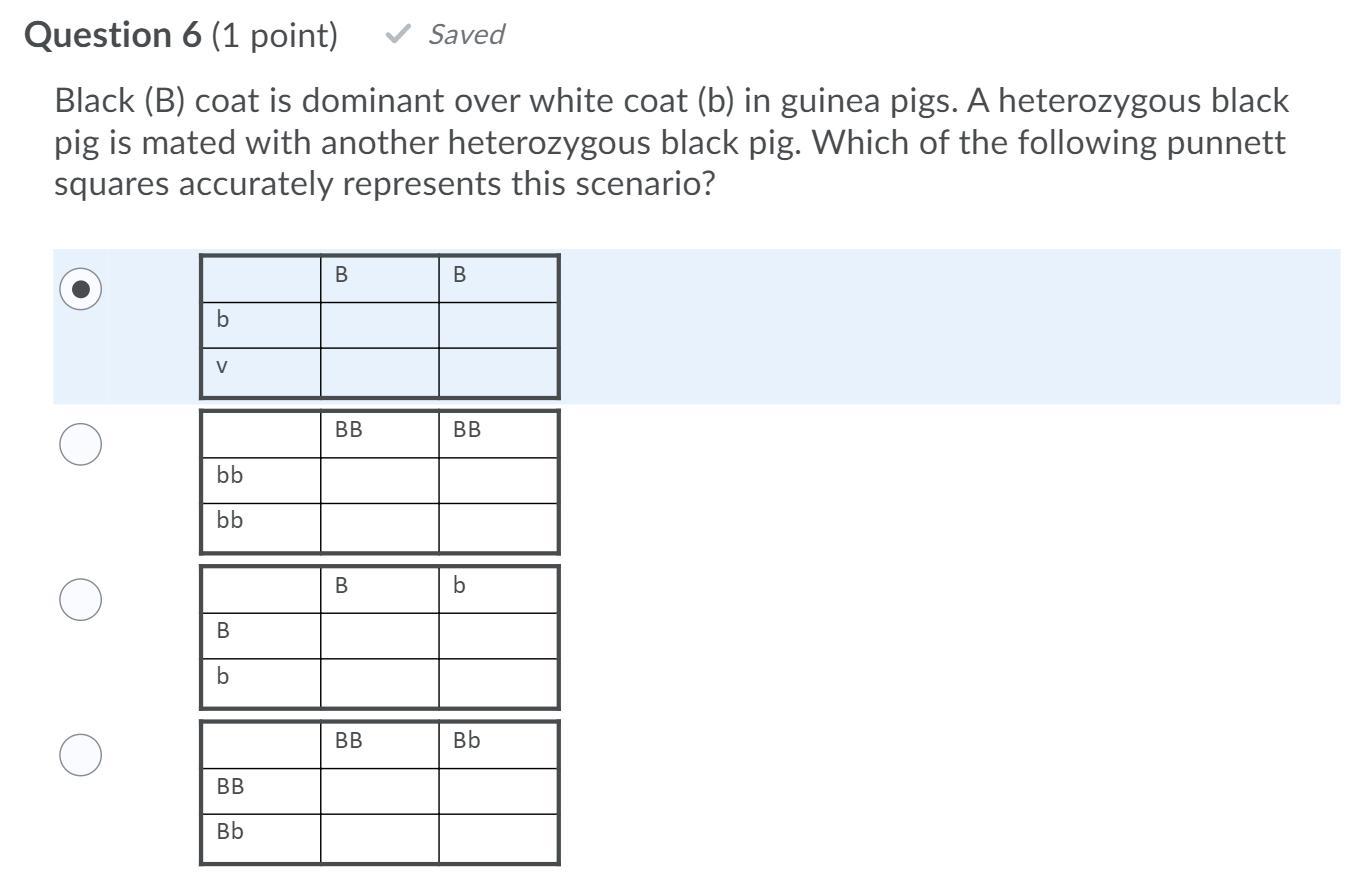Screen dimensions: 1372x880
Task: Choose the option with BB, BB / bb, bb
Action: click(x=81, y=444)
